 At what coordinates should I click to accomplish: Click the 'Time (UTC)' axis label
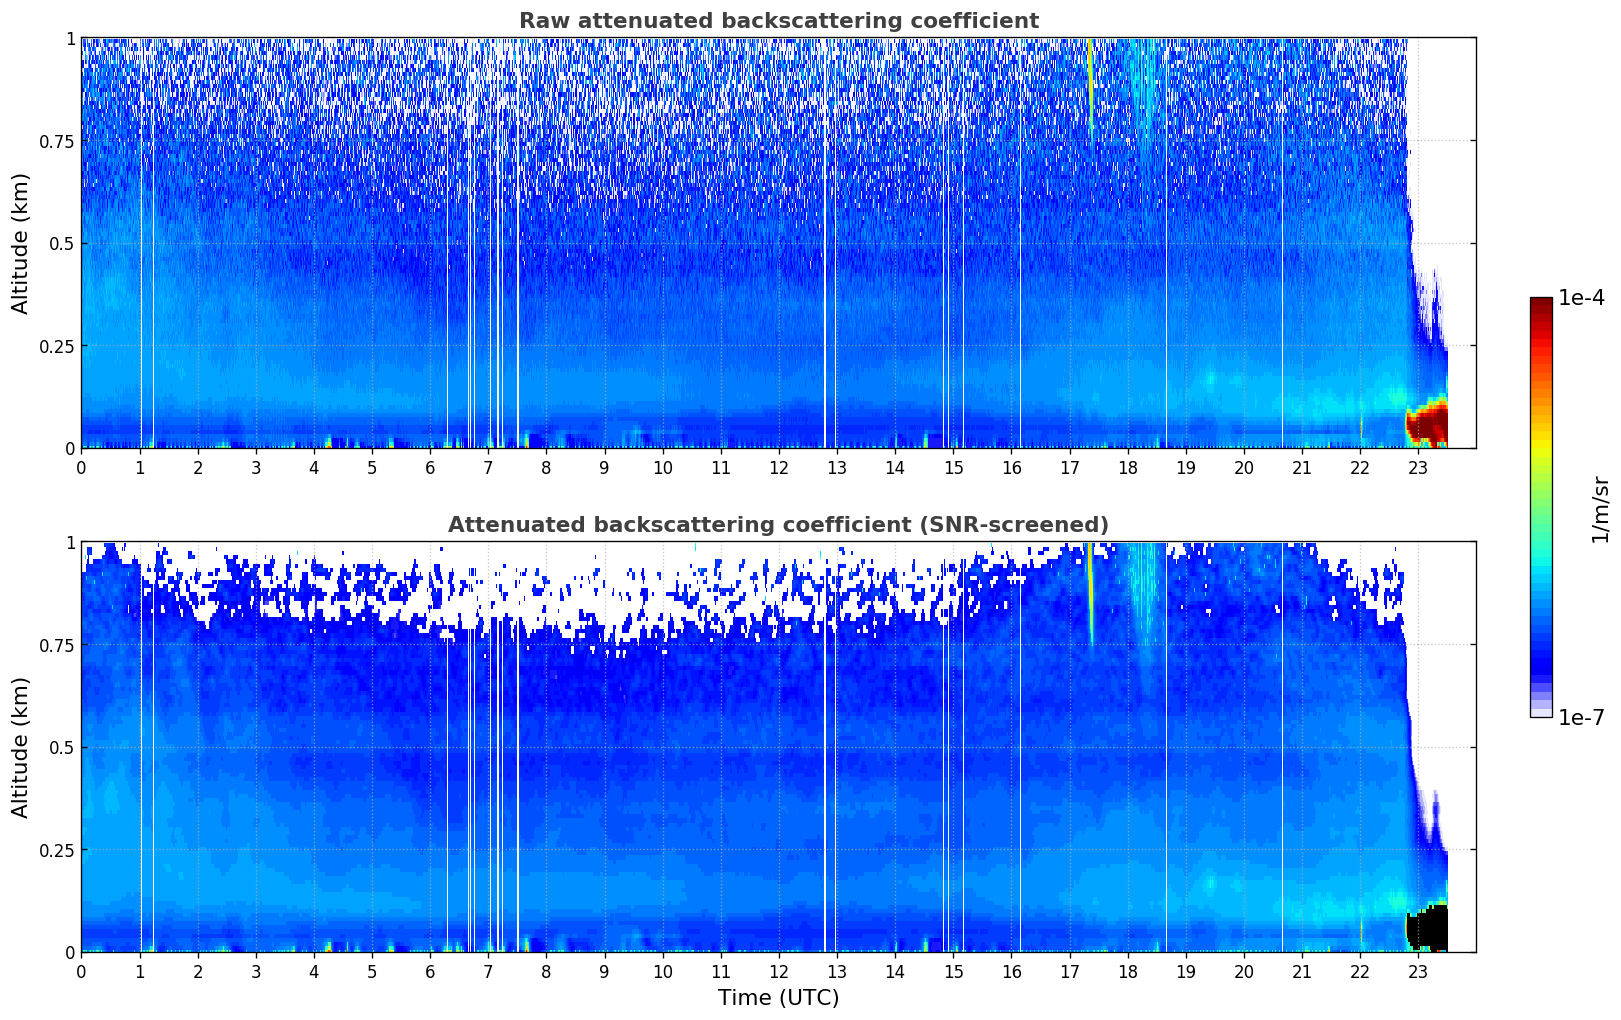778,998
